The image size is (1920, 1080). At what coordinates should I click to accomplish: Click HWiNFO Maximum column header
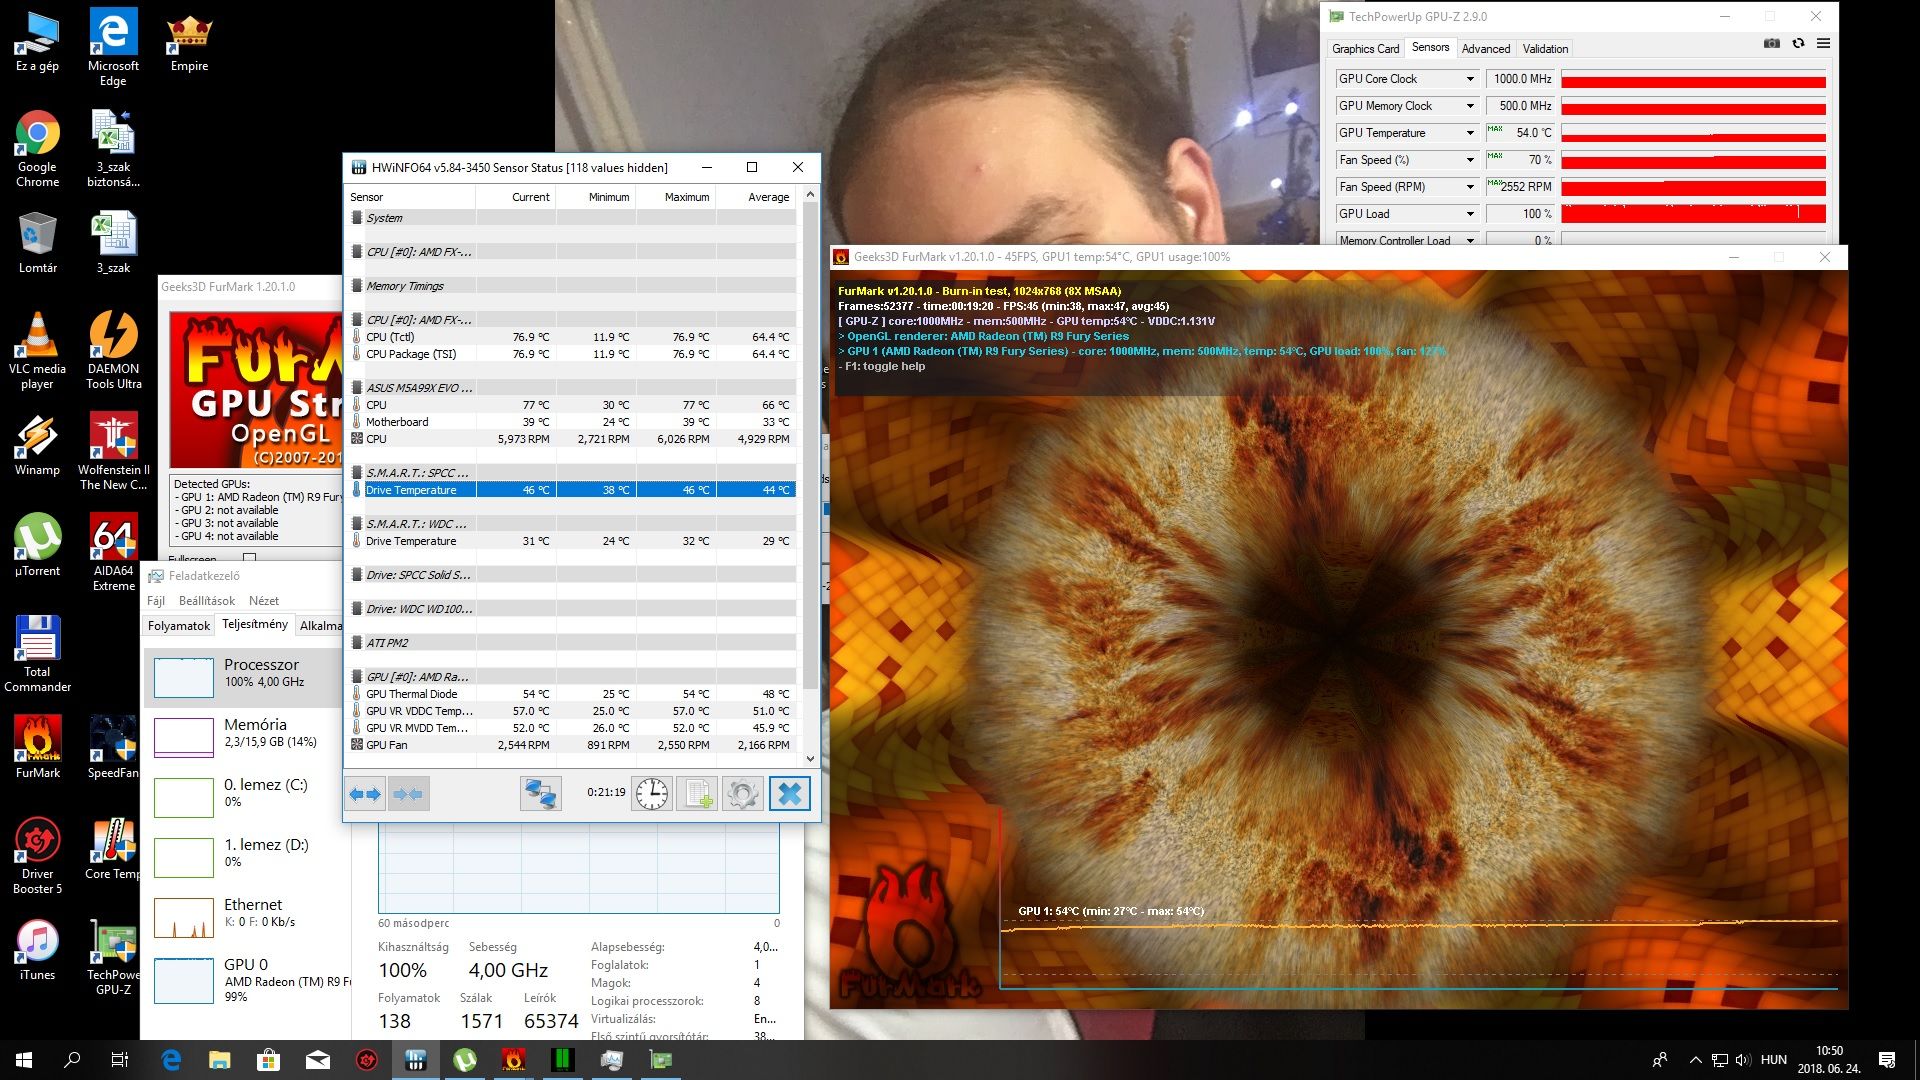(676, 197)
